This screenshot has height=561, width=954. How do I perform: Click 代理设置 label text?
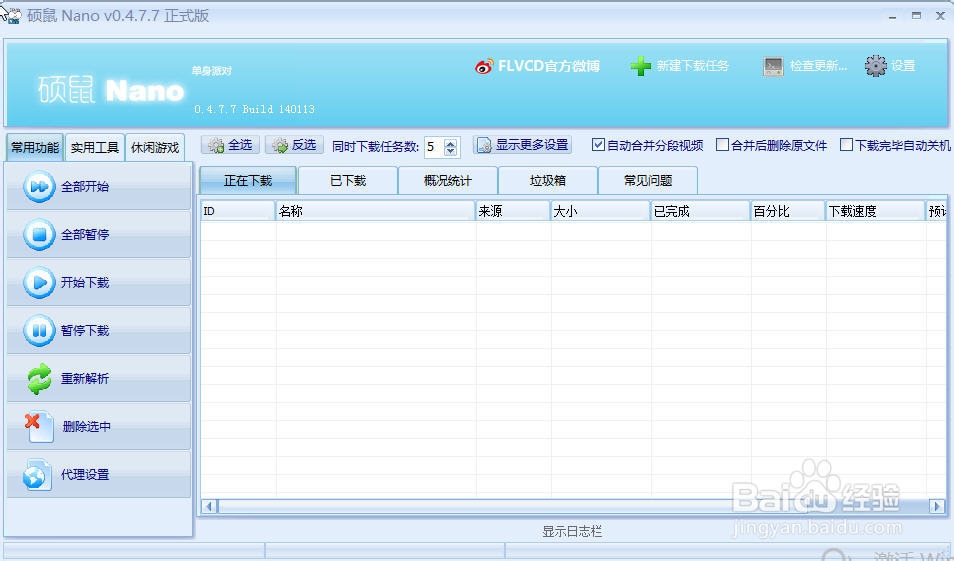[x=85, y=475]
